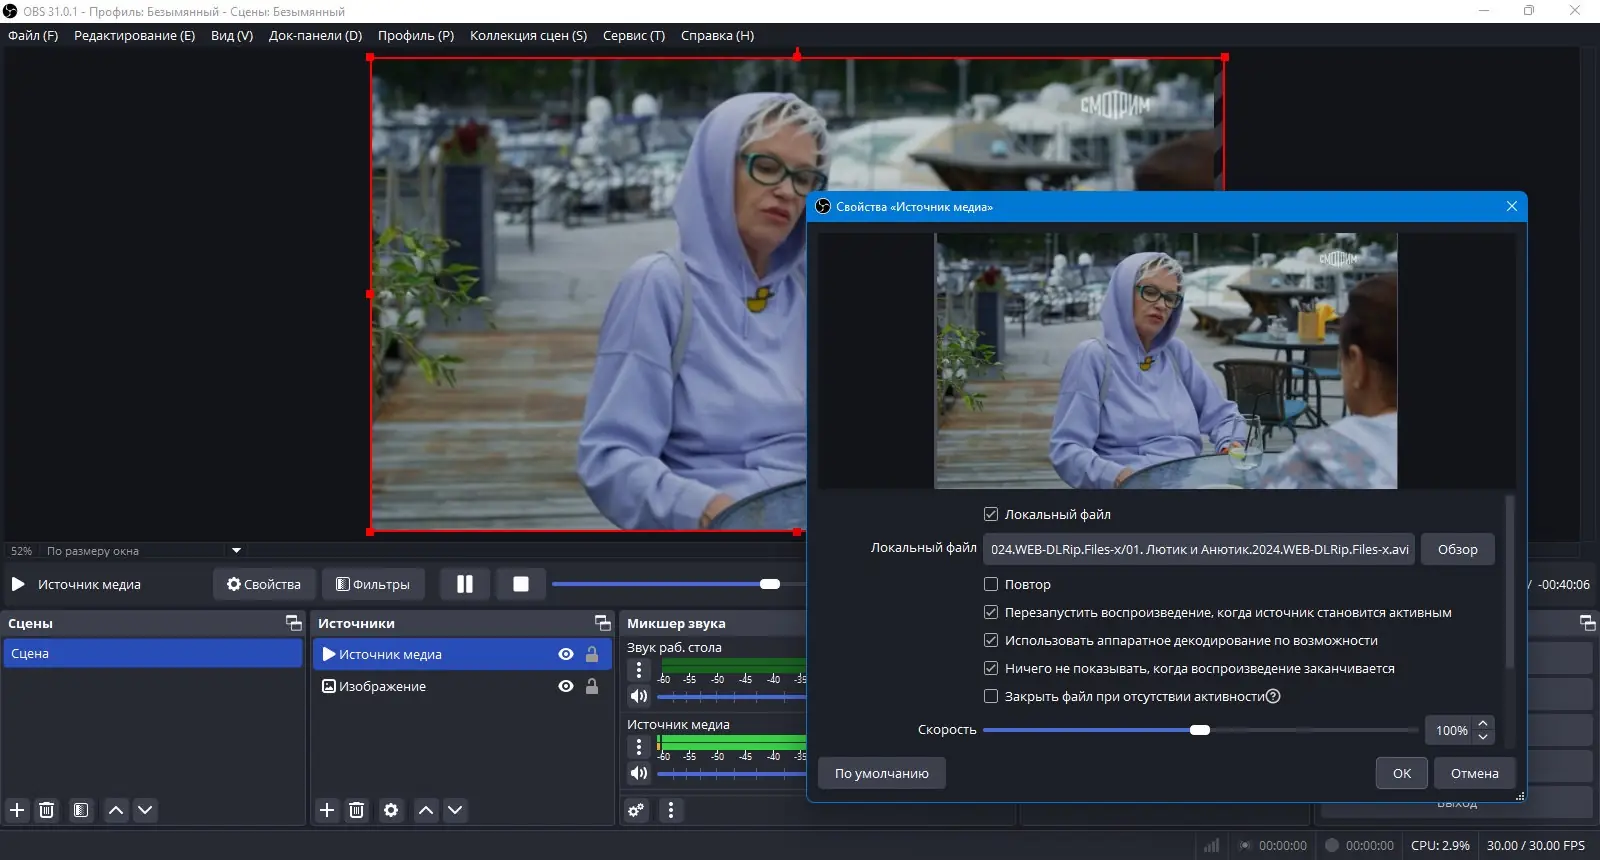The width and height of the screenshot is (1600, 860).
Task: Pause the media source playback
Action: (465, 584)
